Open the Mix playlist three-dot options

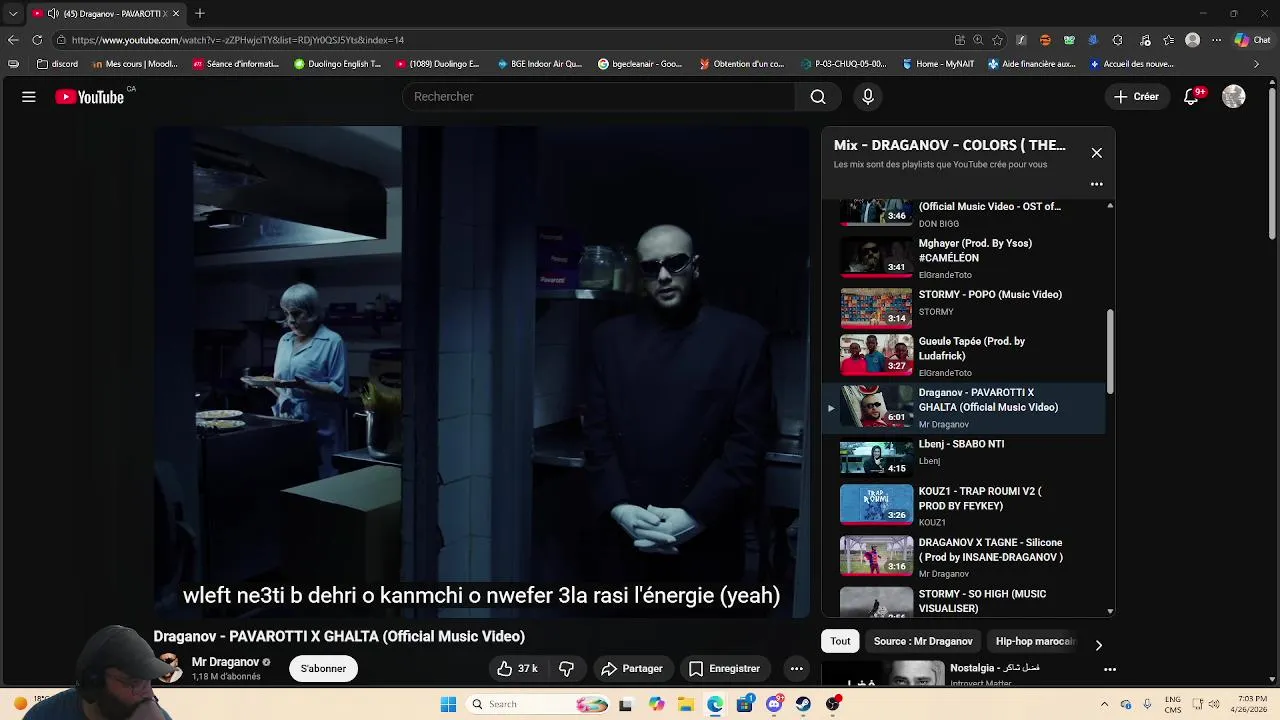[x=1097, y=184]
